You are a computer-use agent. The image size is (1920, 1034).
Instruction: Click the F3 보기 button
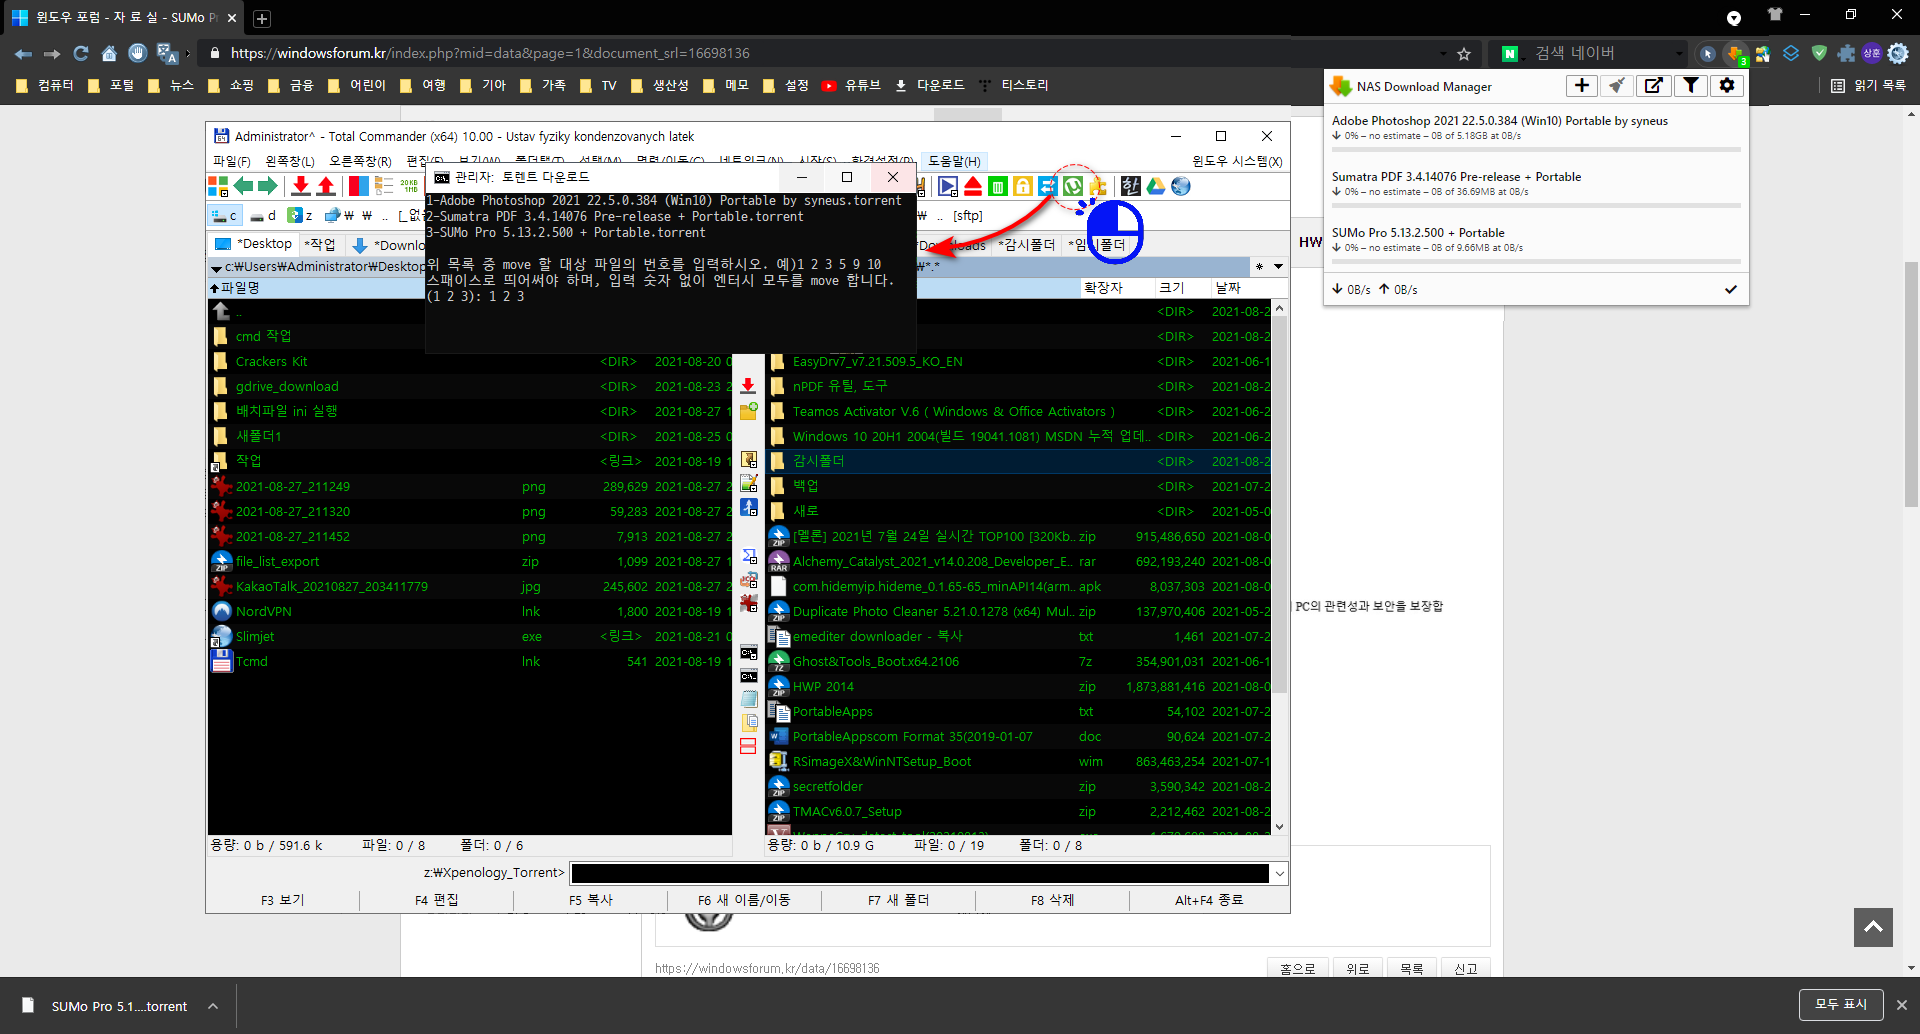(x=283, y=900)
